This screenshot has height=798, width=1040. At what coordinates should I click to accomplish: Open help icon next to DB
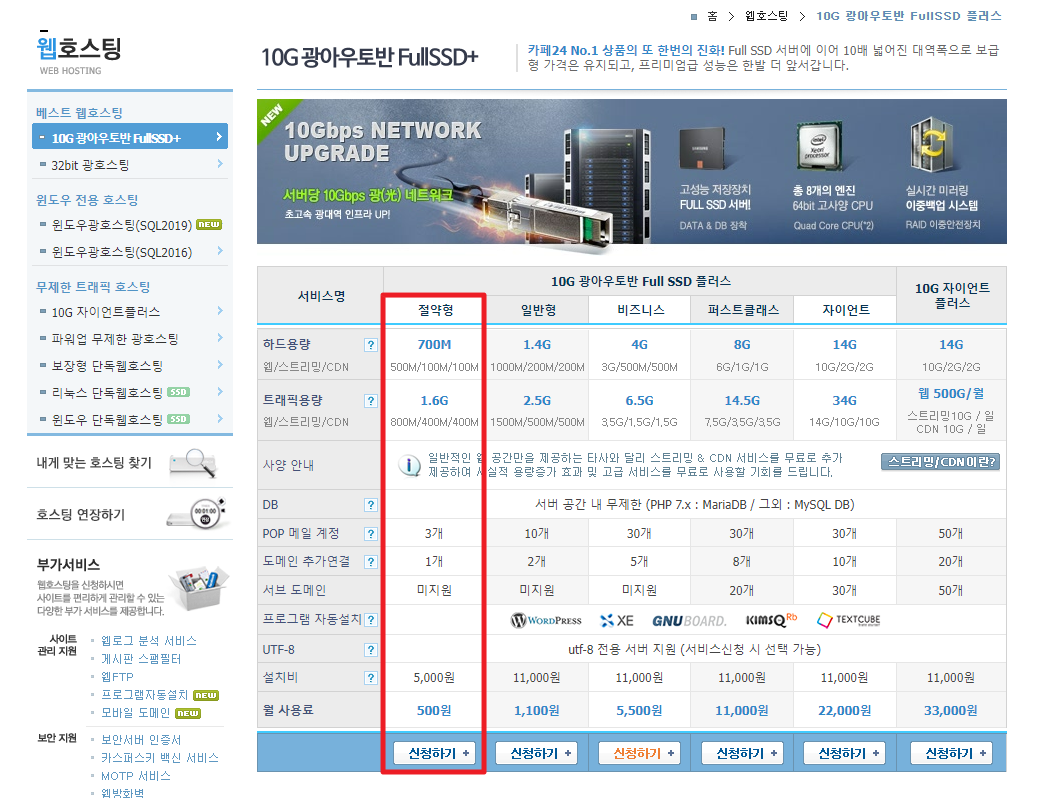click(371, 505)
